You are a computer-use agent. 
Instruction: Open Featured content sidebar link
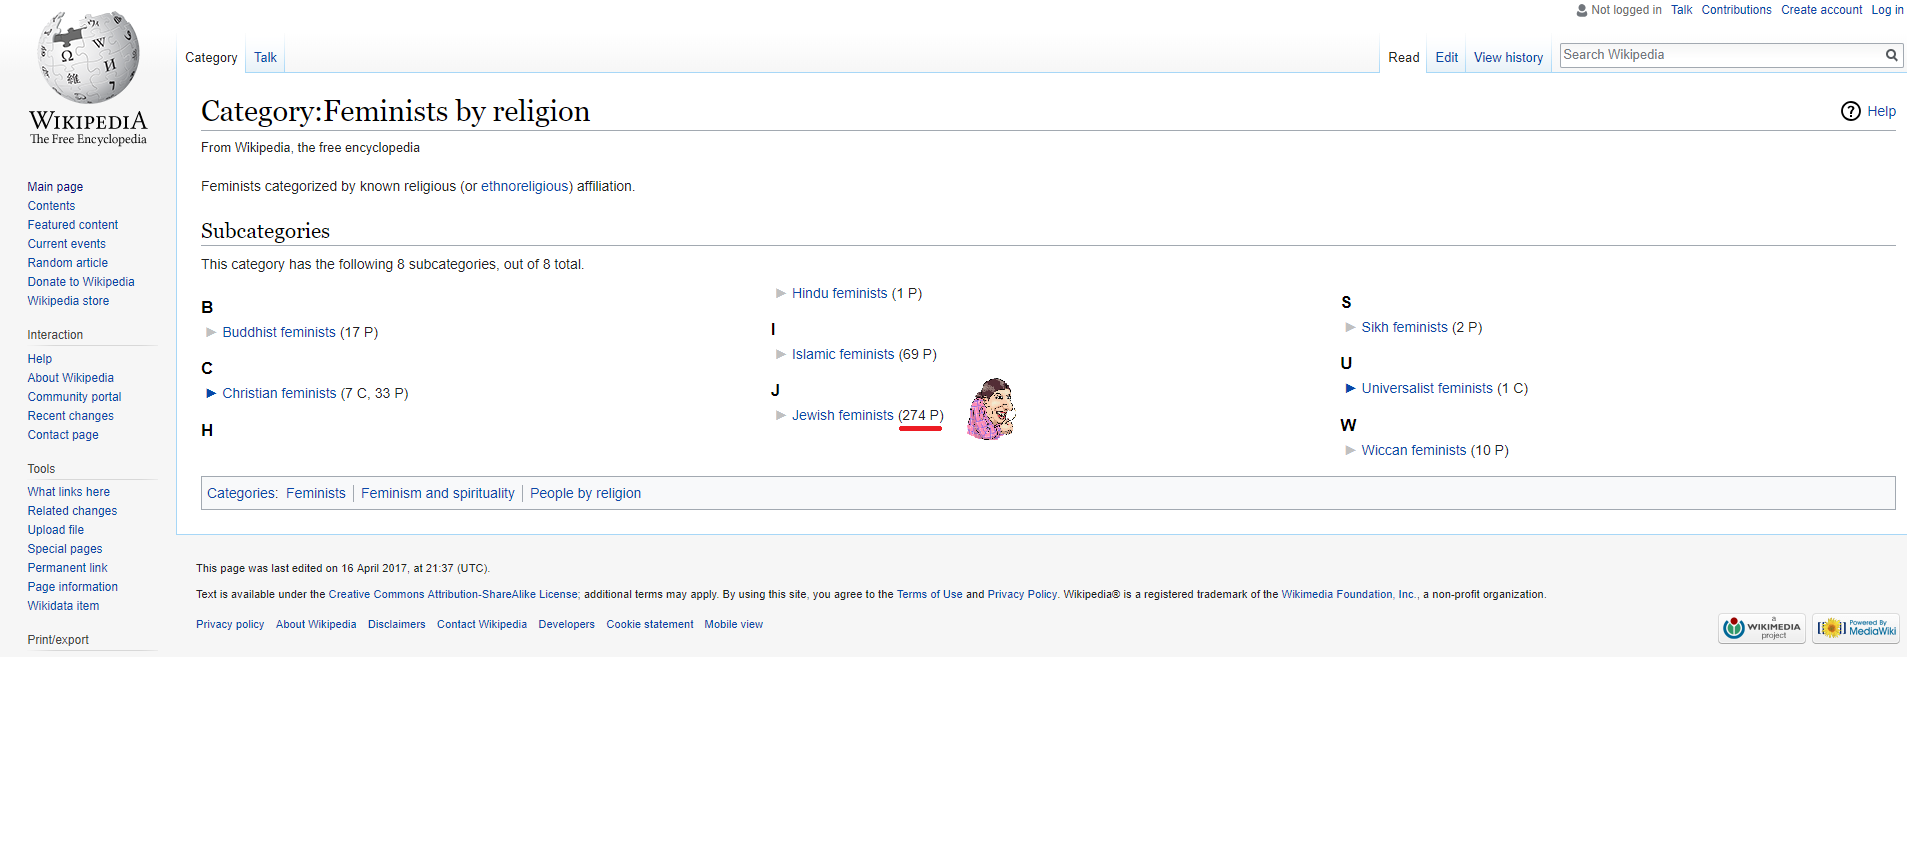pos(73,225)
